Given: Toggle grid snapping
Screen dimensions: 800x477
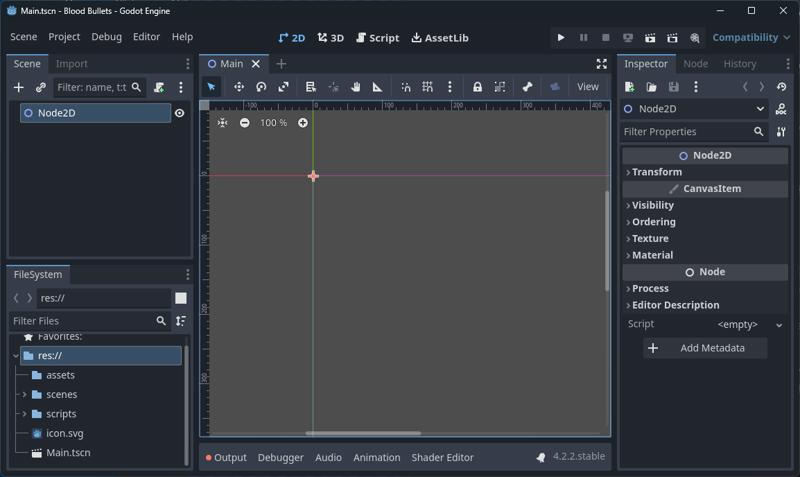Looking at the screenshot, I should [428, 87].
